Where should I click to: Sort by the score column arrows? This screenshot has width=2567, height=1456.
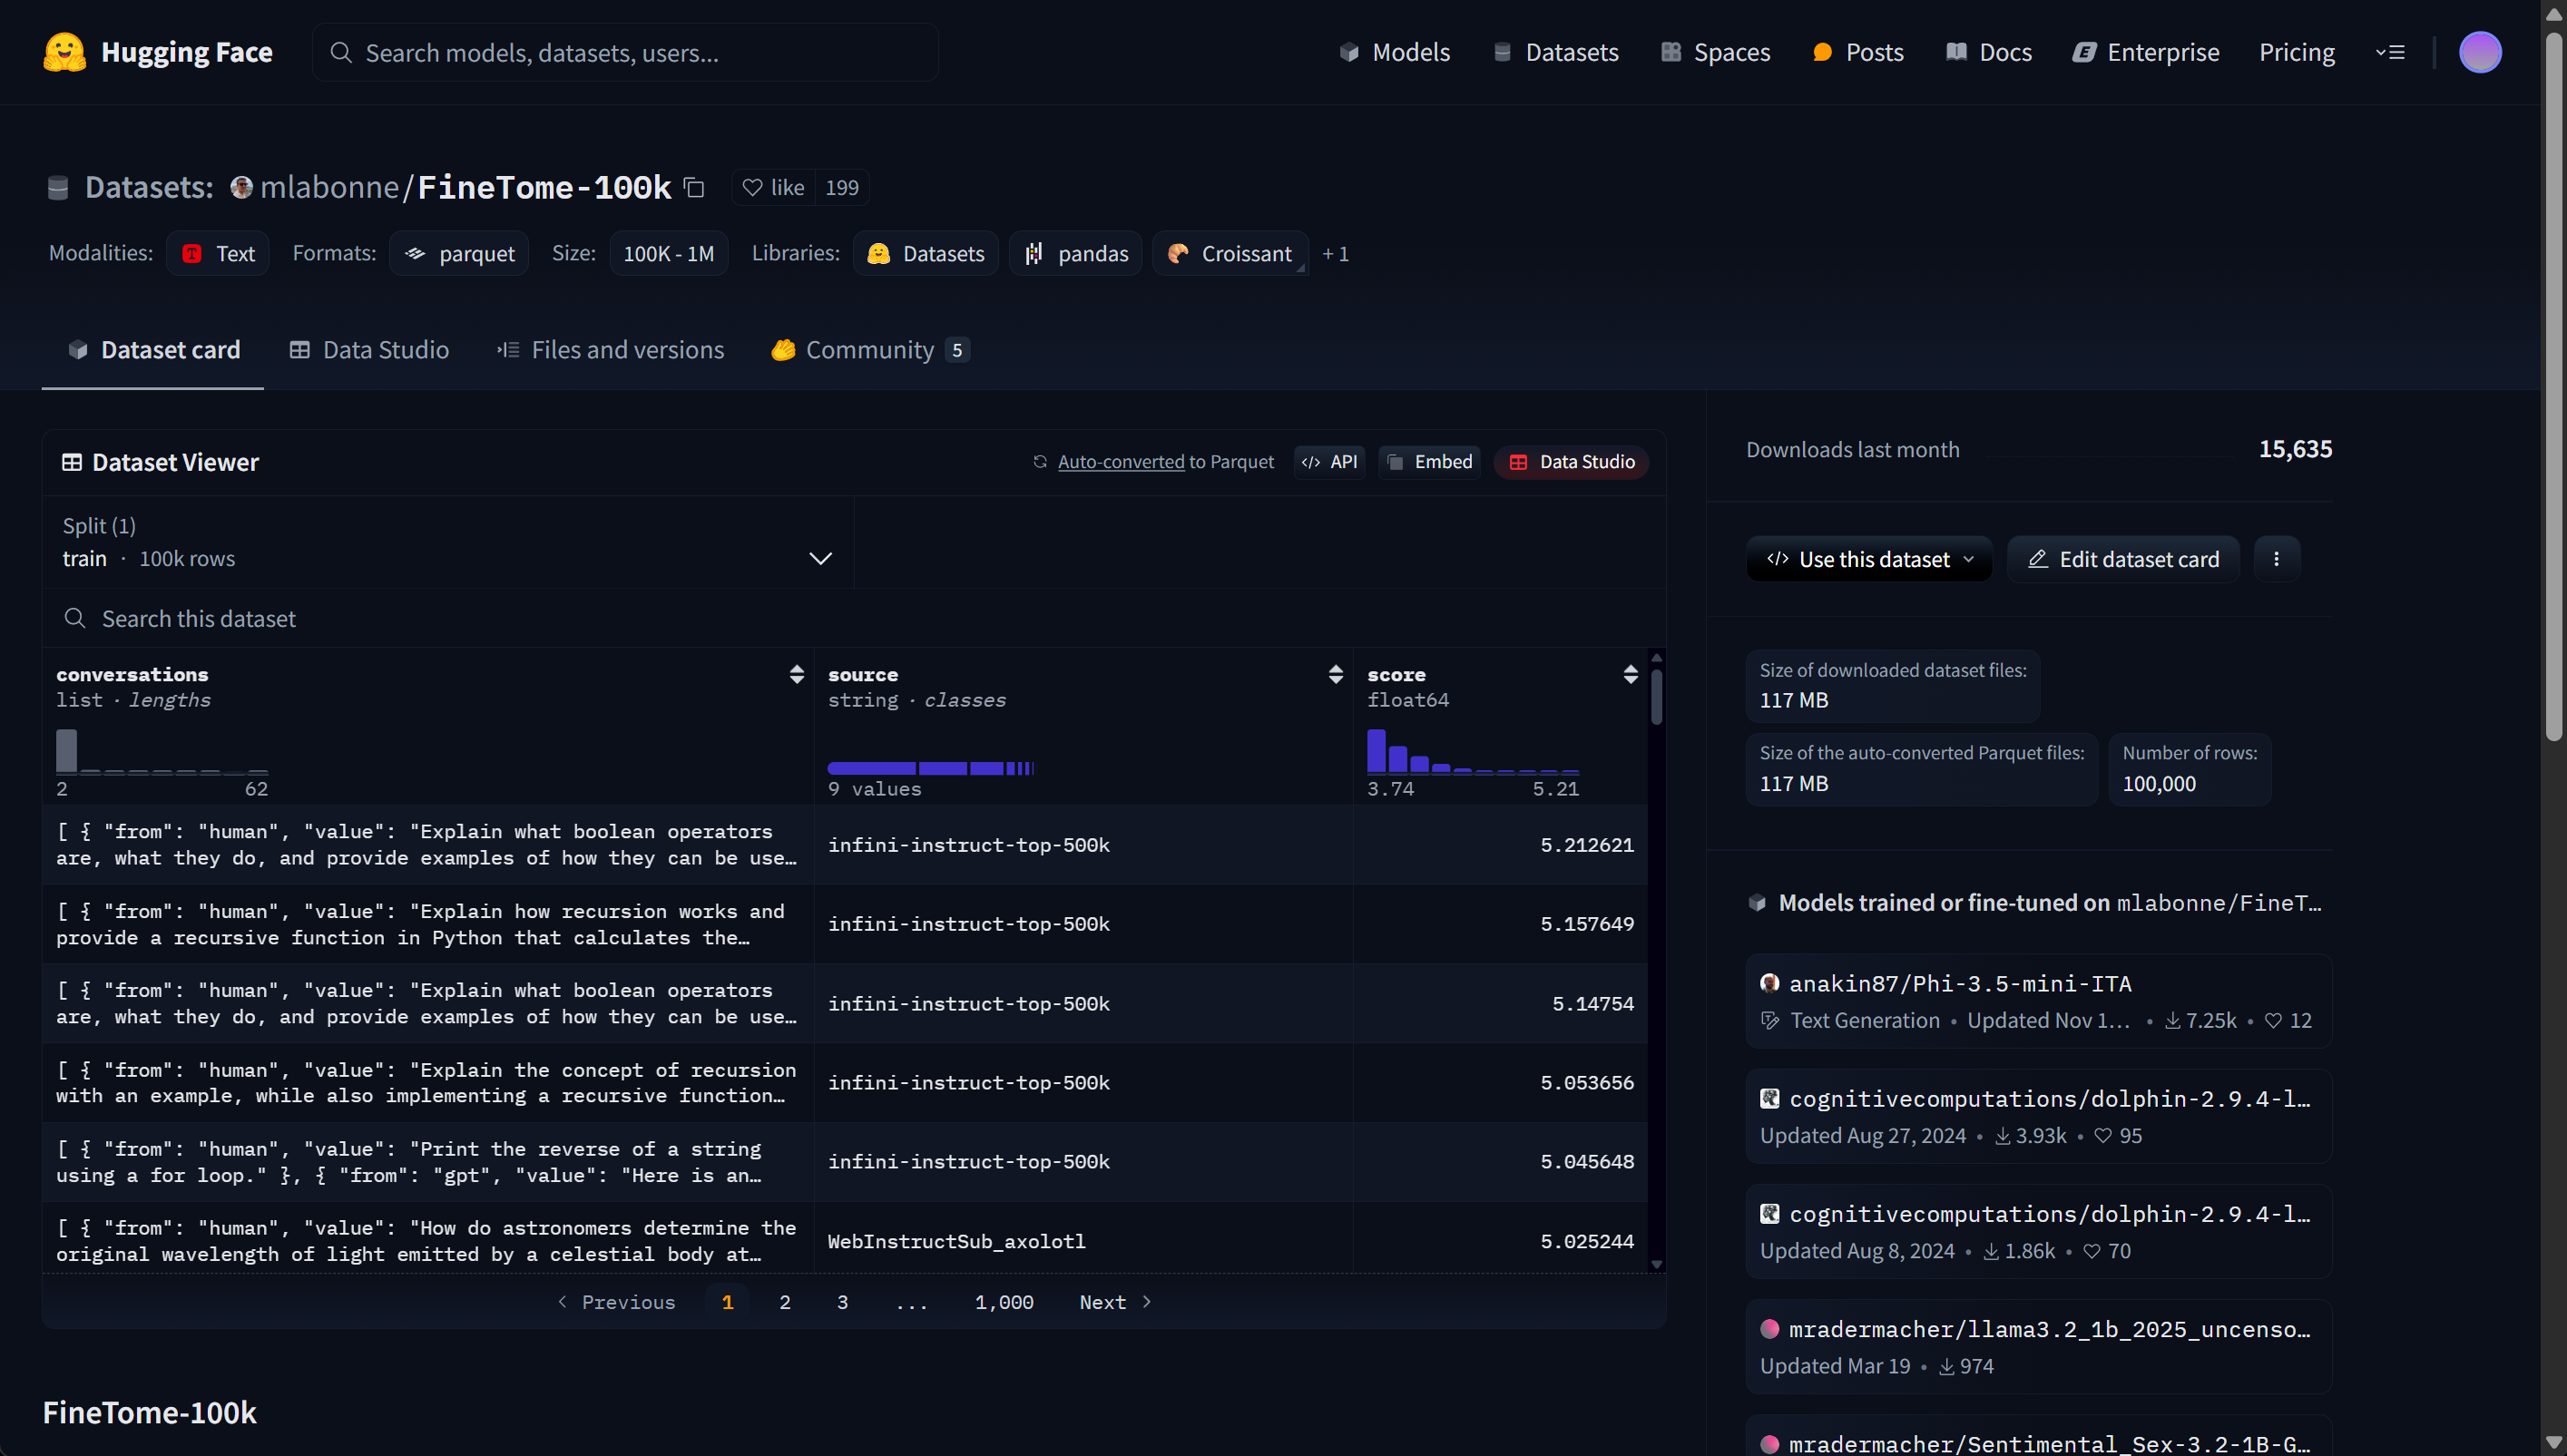[1630, 674]
